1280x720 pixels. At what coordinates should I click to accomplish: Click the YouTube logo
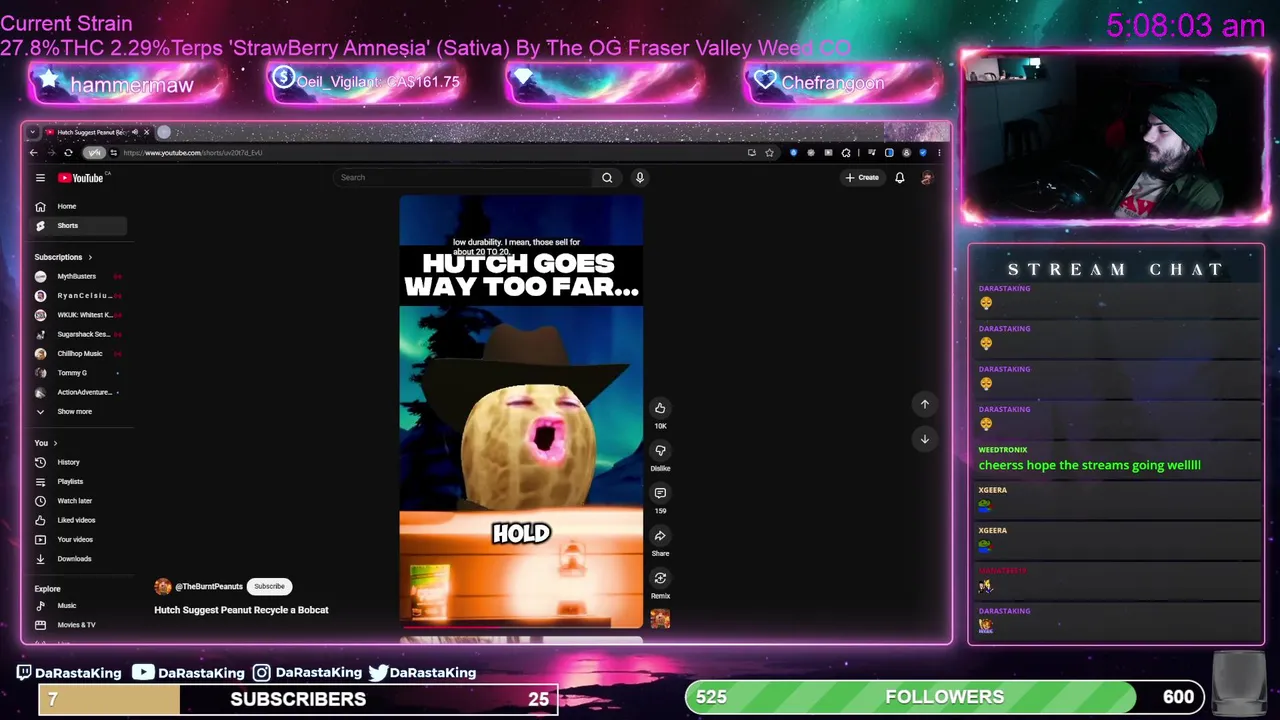tap(82, 178)
